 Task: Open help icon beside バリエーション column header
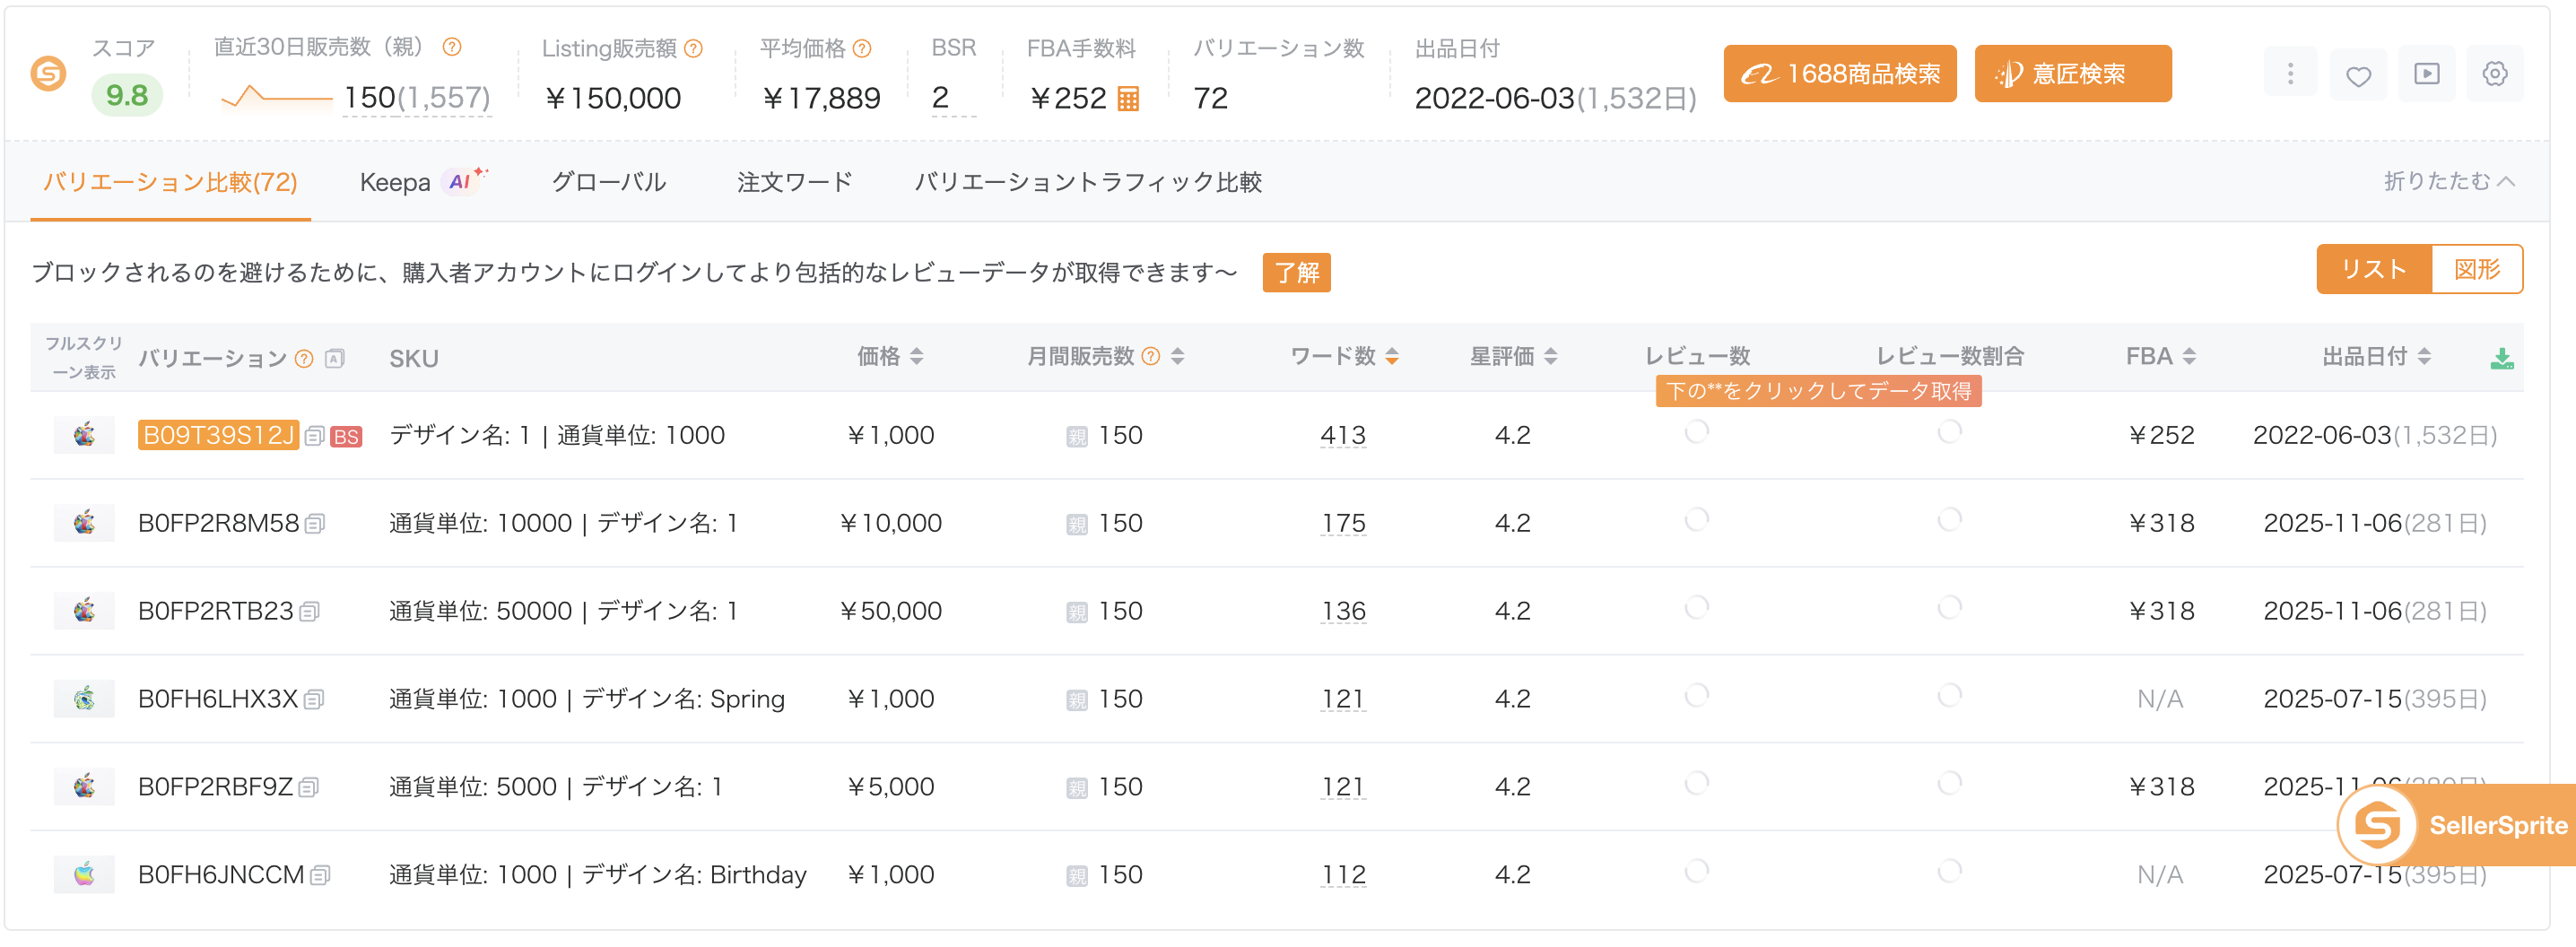[x=305, y=358]
